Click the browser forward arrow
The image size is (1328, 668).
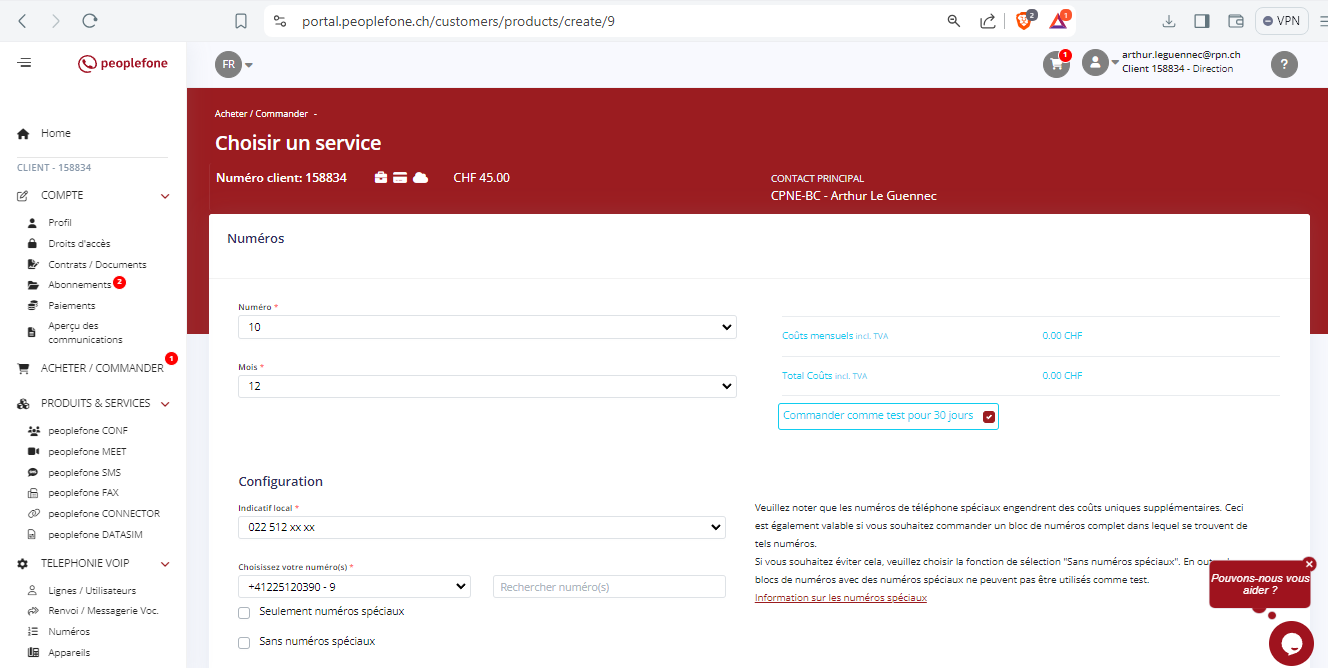tap(56, 20)
